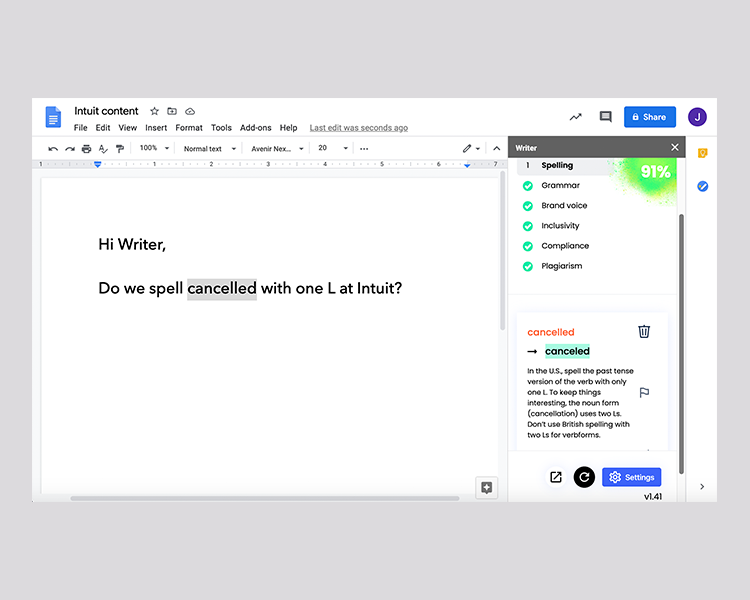Viewport: 750px width, 600px height.
Task: Select the Plagiarism category
Action: (x=562, y=266)
